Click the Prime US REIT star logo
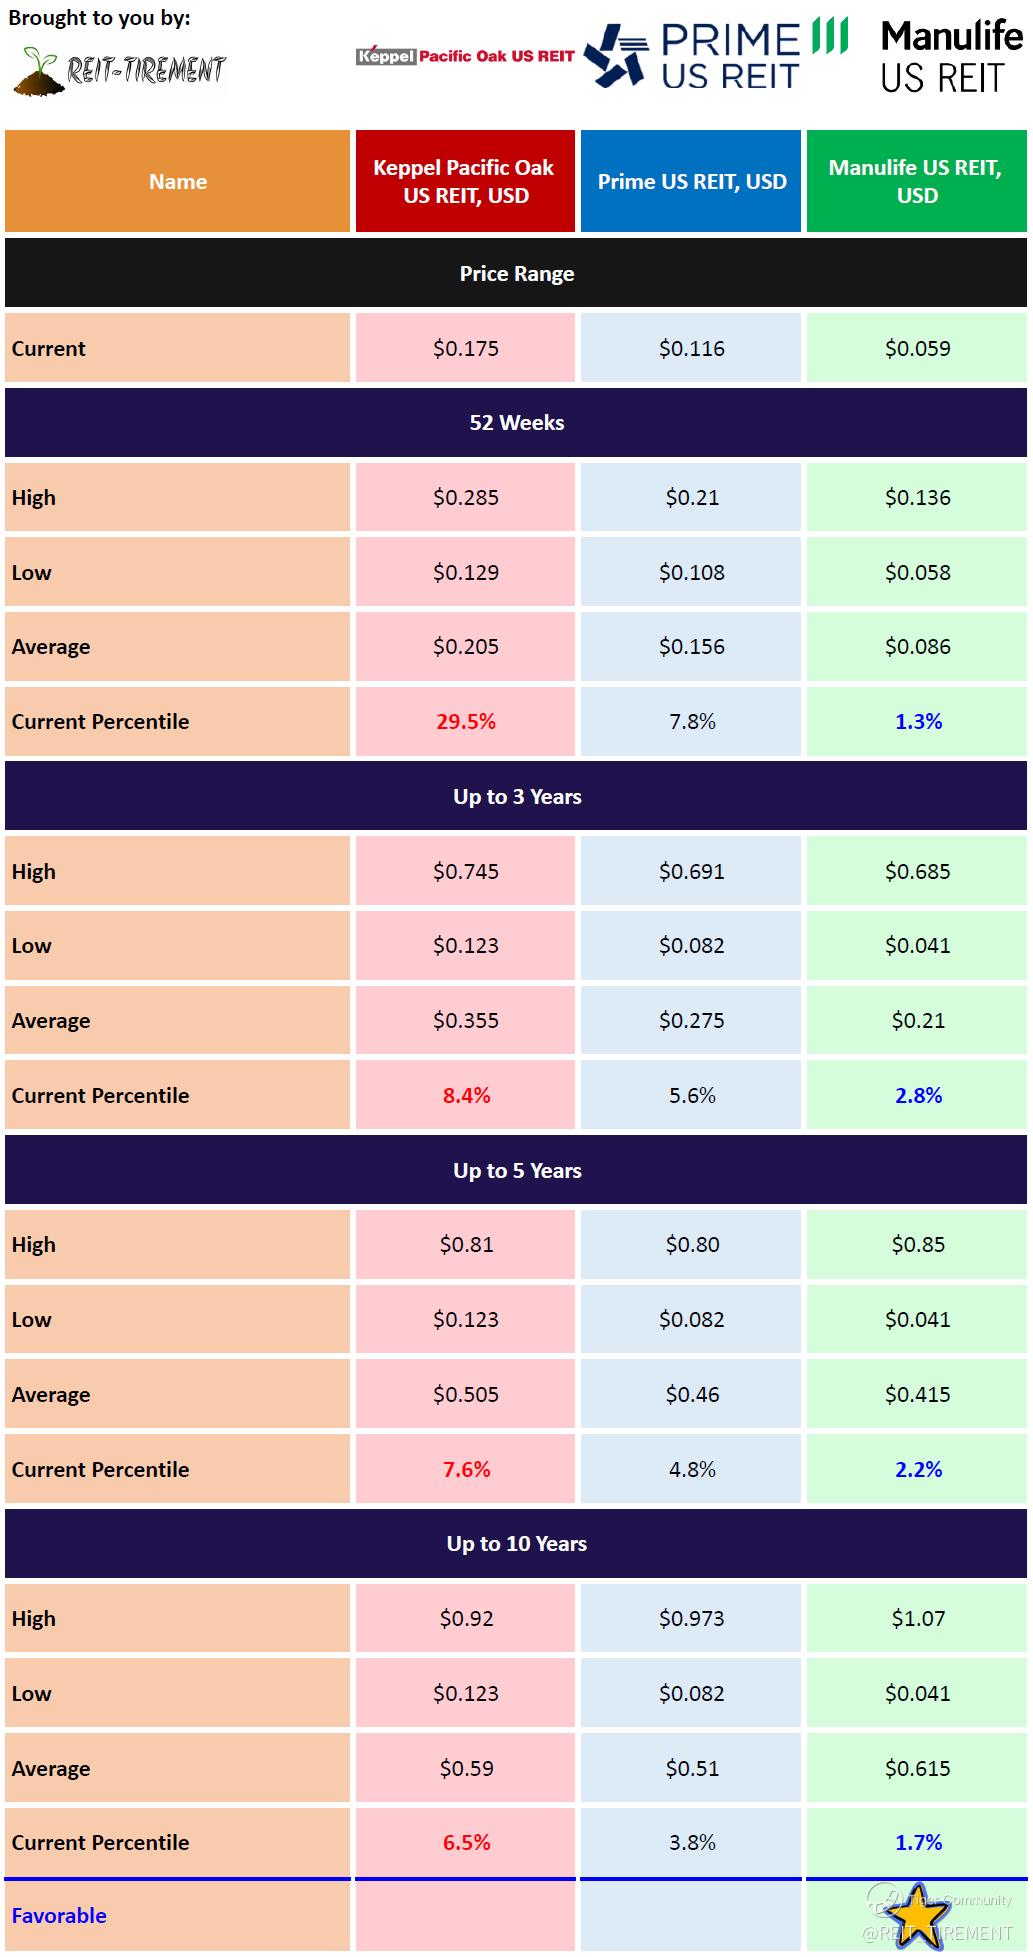Screen dimensions: 1033x1957 coord(616,56)
